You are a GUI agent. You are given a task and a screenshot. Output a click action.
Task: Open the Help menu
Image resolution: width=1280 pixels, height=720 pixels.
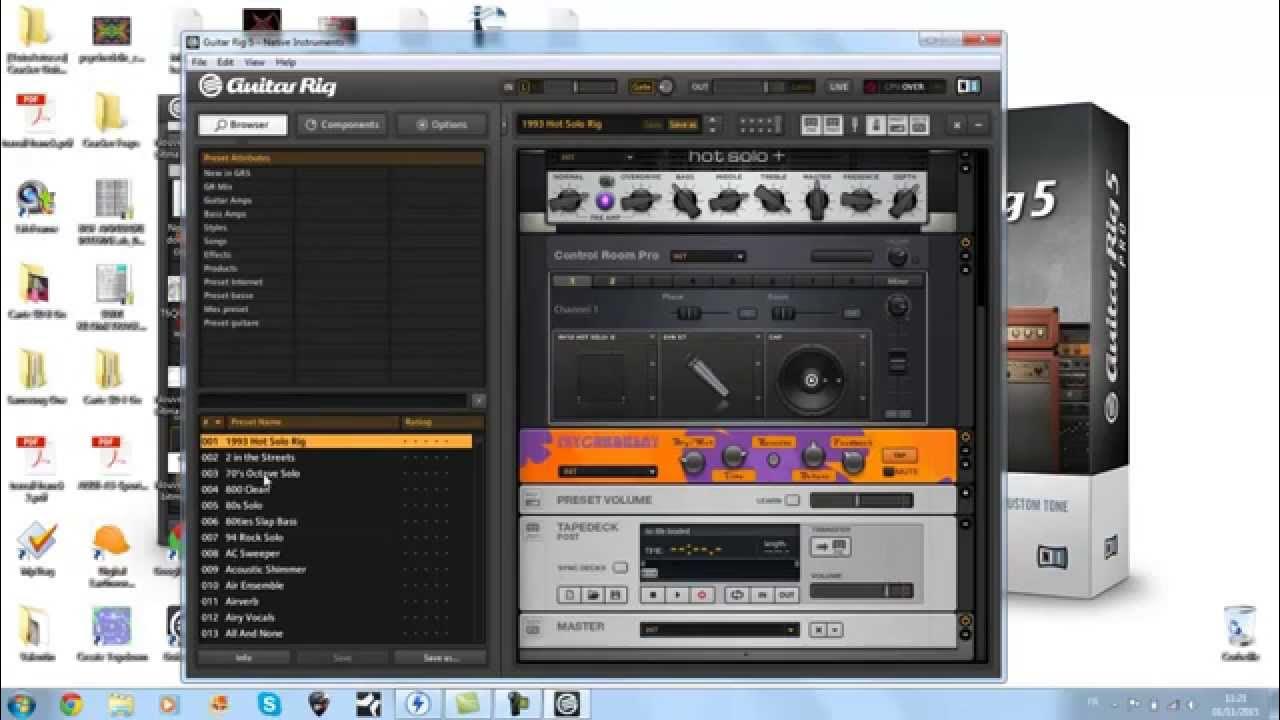point(286,62)
